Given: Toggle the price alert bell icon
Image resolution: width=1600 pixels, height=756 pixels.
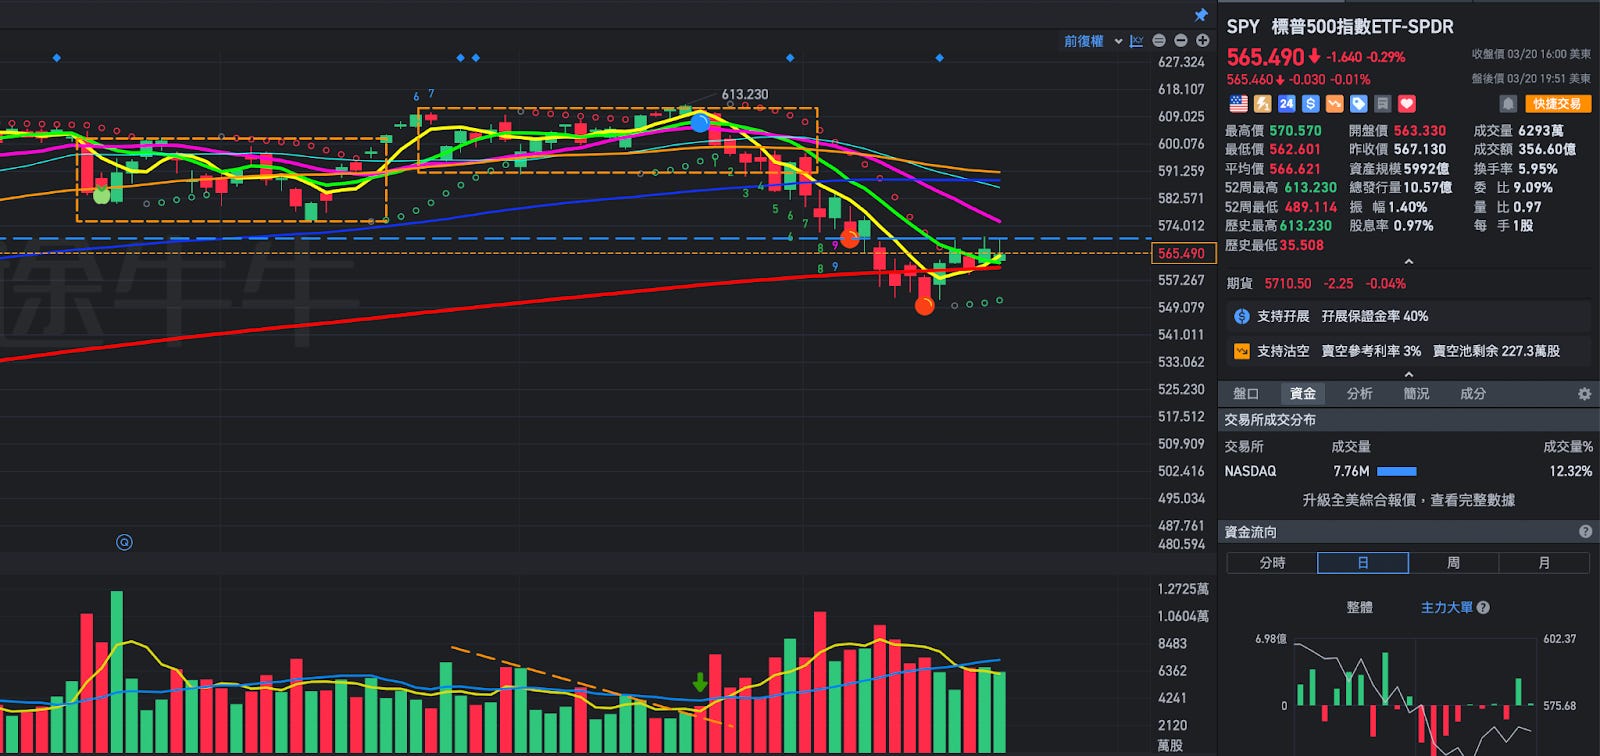Looking at the screenshot, I should click(x=1508, y=104).
